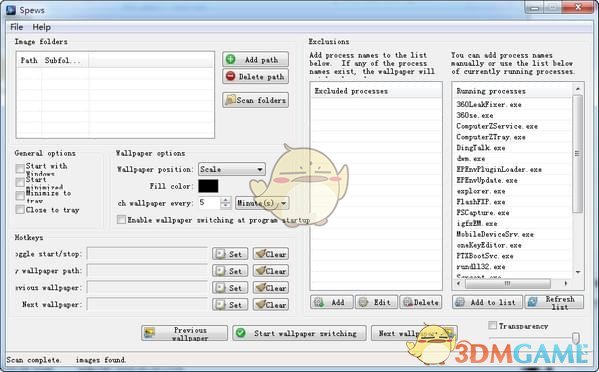This screenshot has height=372, width=599.
Task: Select ComputerZService.exe process
Action: pyautogui.click(x=497, y=126)
